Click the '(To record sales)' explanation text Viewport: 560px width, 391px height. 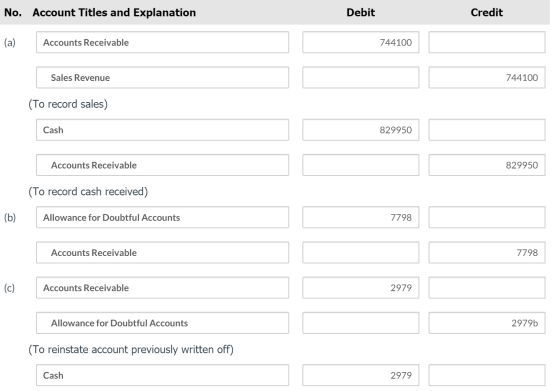pyautogui.click(x=68, y=104)
